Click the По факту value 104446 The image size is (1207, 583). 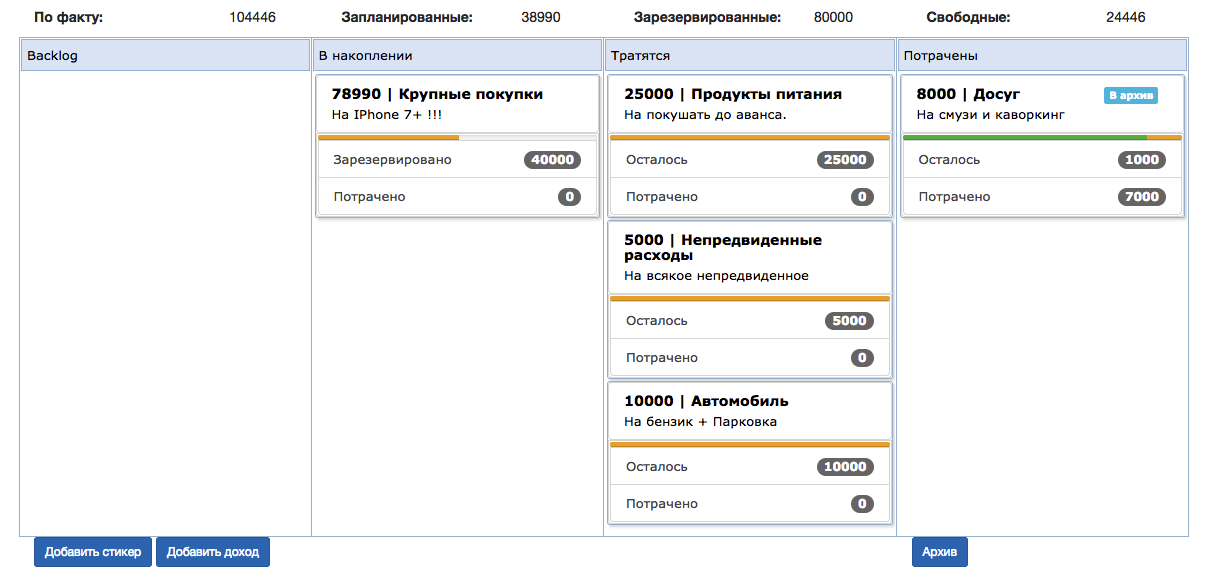(x=253, y=18)
